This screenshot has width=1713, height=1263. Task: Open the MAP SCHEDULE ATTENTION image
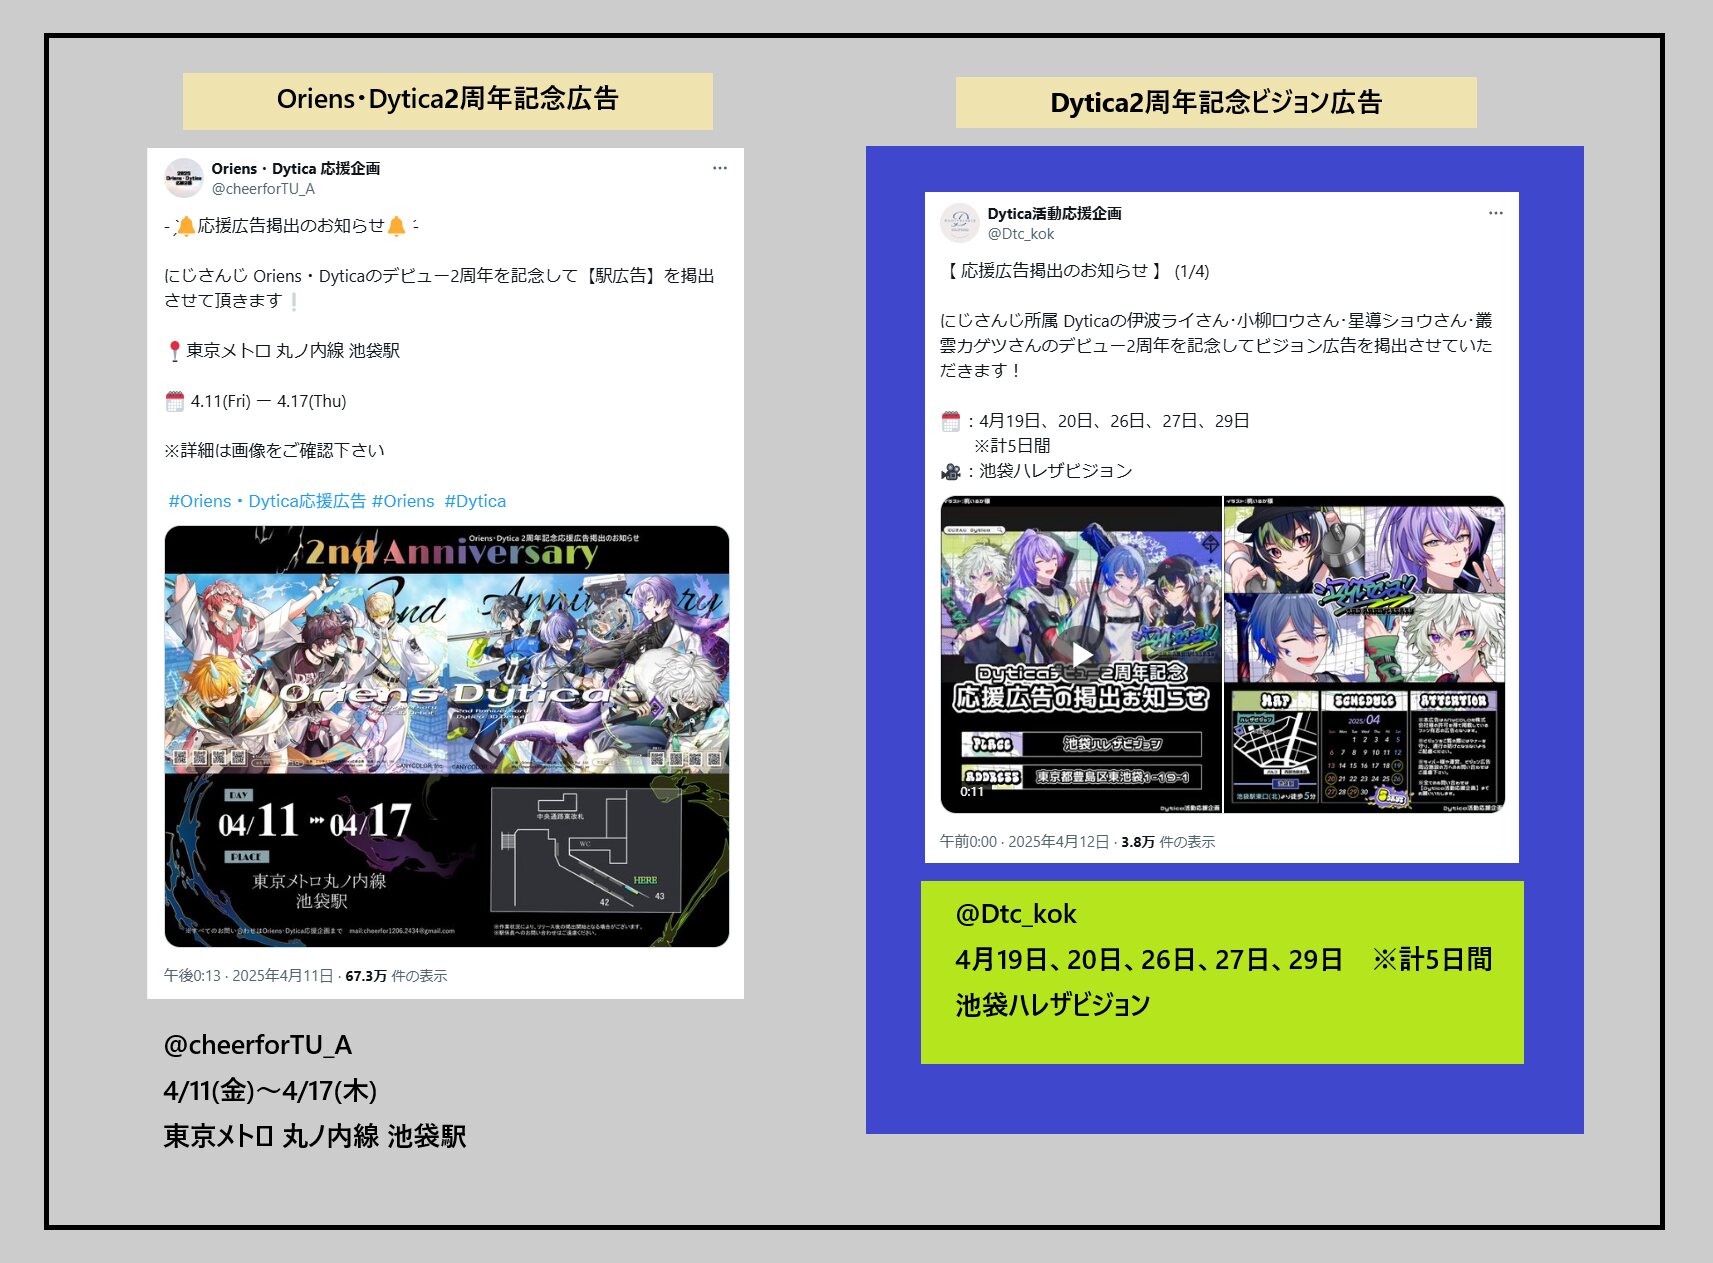tap(1364, 750)
